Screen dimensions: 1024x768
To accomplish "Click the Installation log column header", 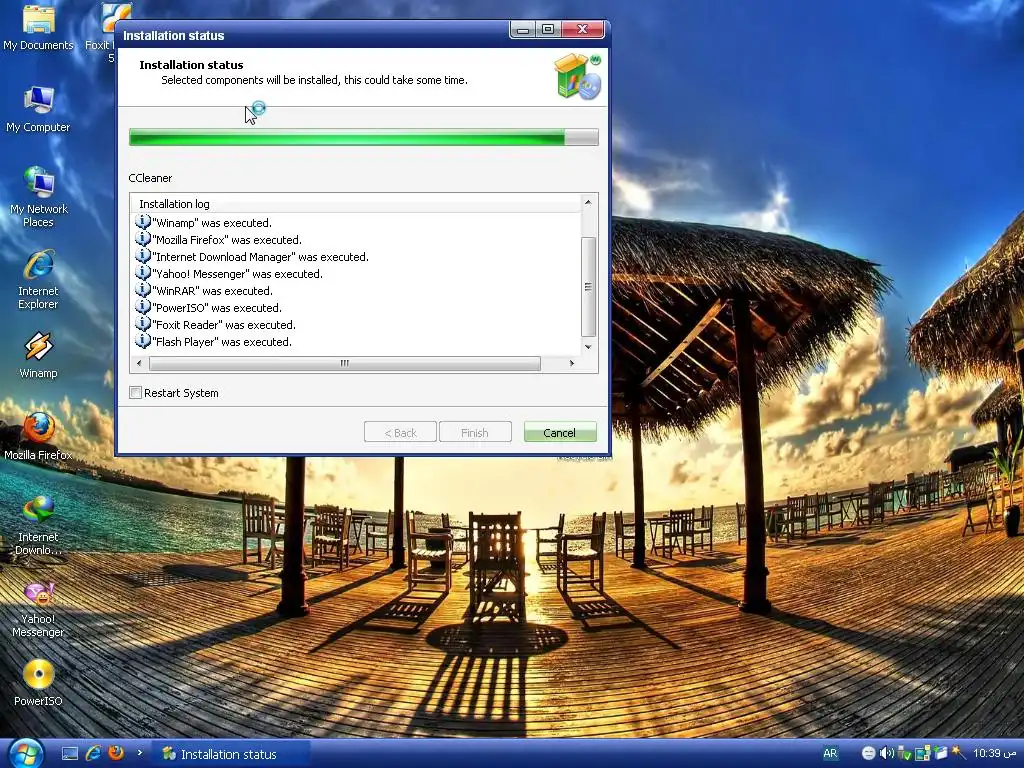I will (355, 204).
